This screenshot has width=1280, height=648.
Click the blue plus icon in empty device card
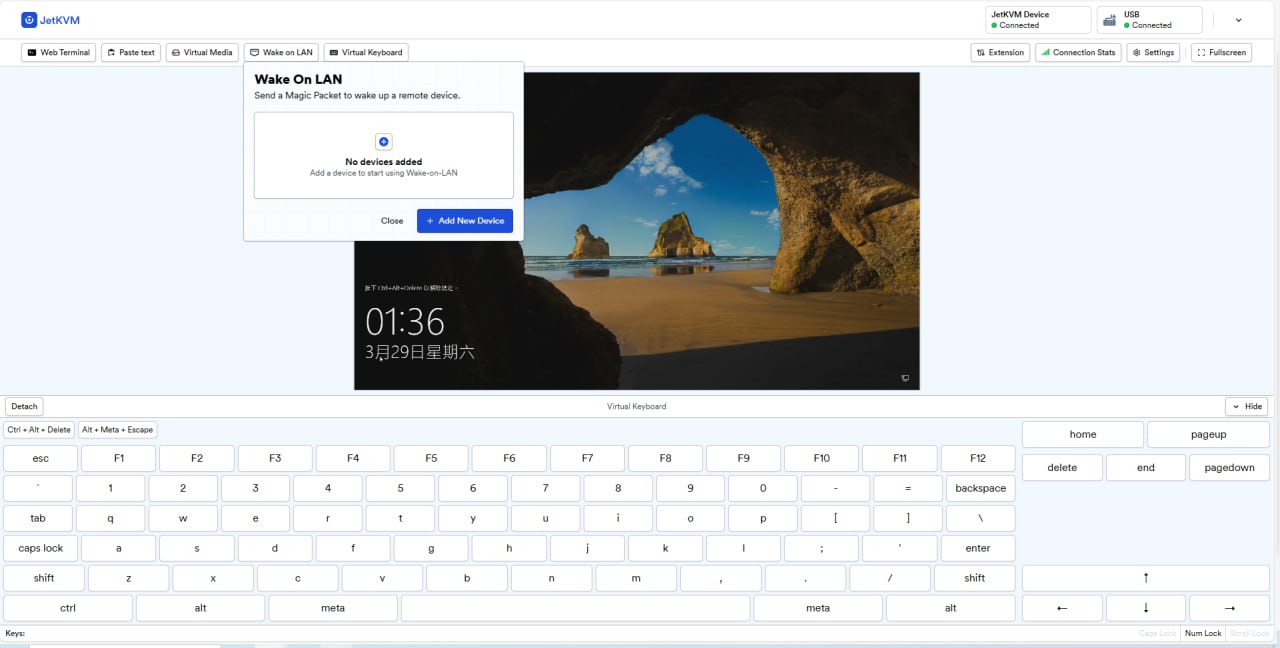click(x=384, y=143)
